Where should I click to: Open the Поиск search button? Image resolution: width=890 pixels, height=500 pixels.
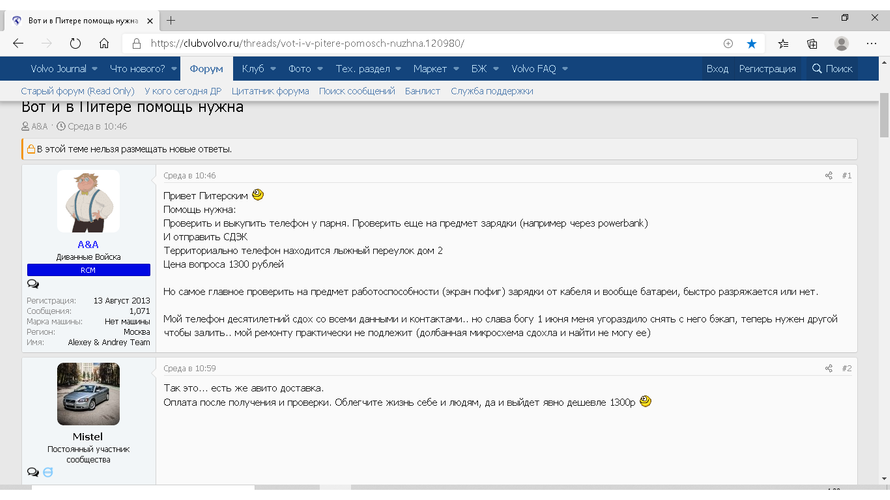832,69
